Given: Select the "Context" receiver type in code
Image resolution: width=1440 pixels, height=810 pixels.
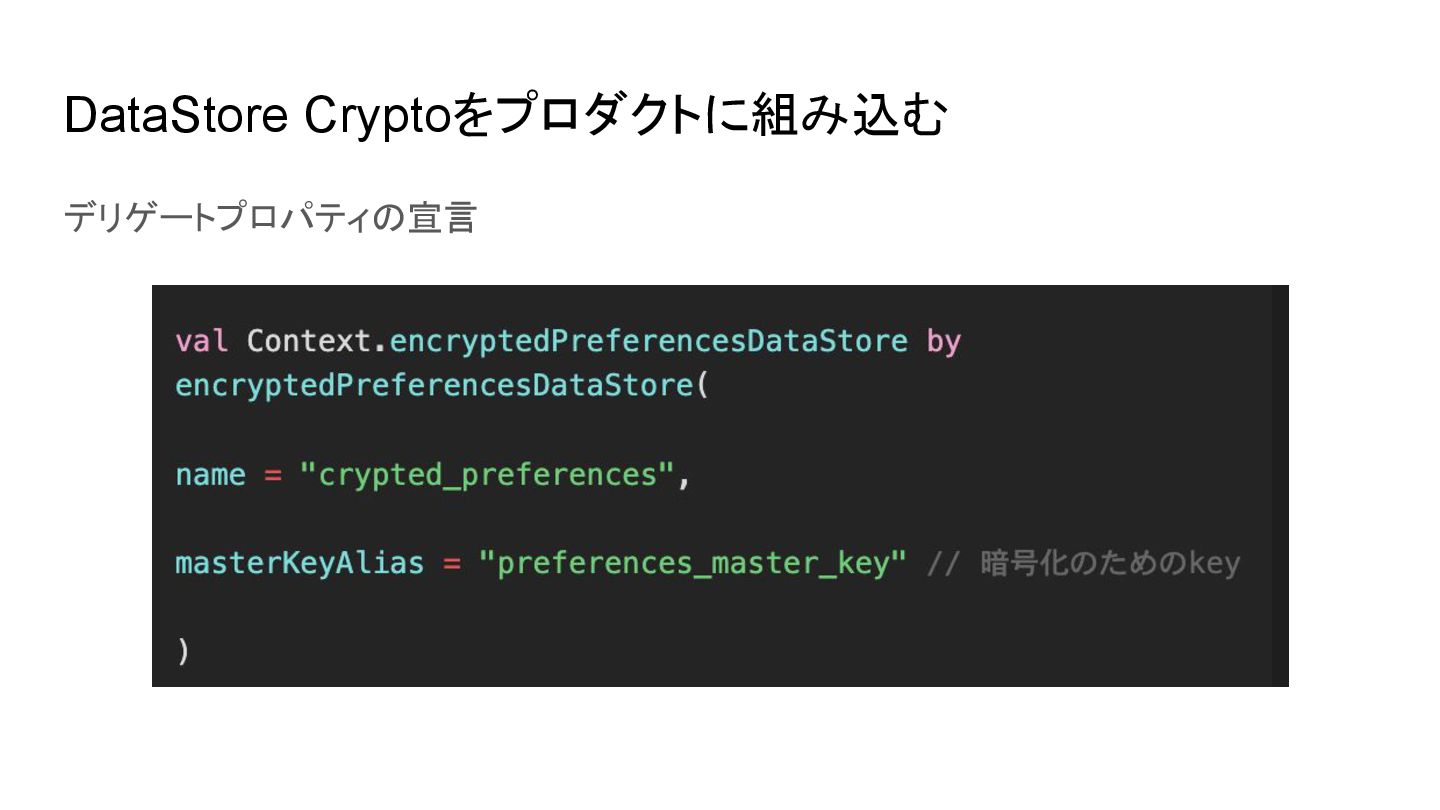Looking at the screenshot, I should click(x=309, y=341).
